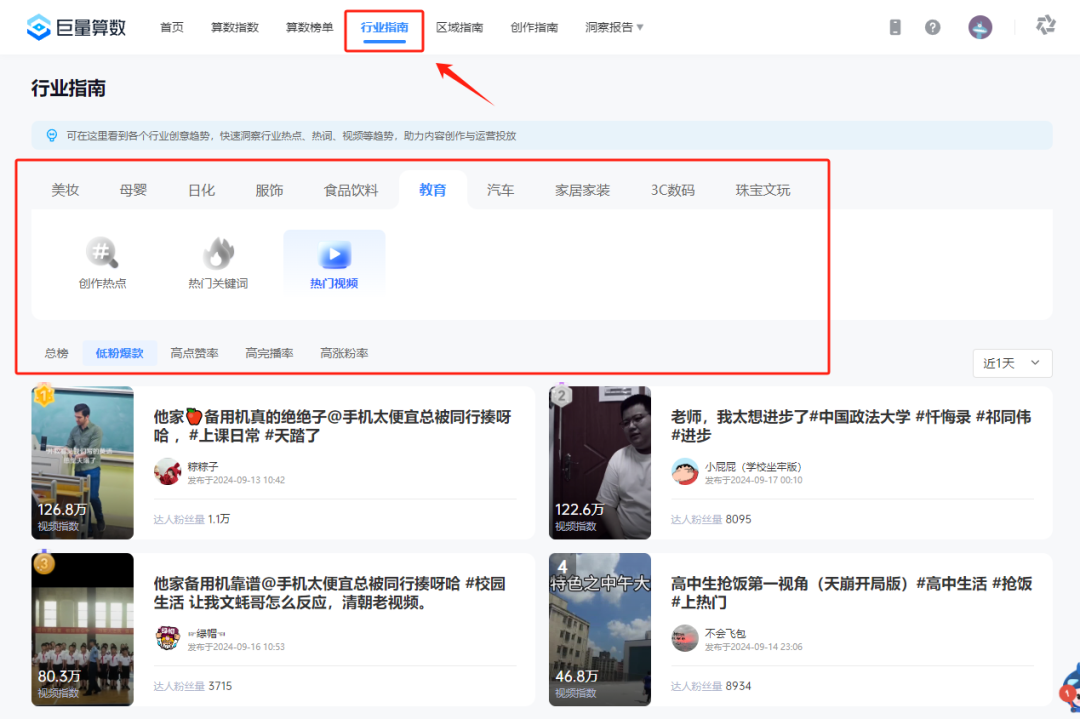Expand the time filter chevron arrow

pos(1037,364)
